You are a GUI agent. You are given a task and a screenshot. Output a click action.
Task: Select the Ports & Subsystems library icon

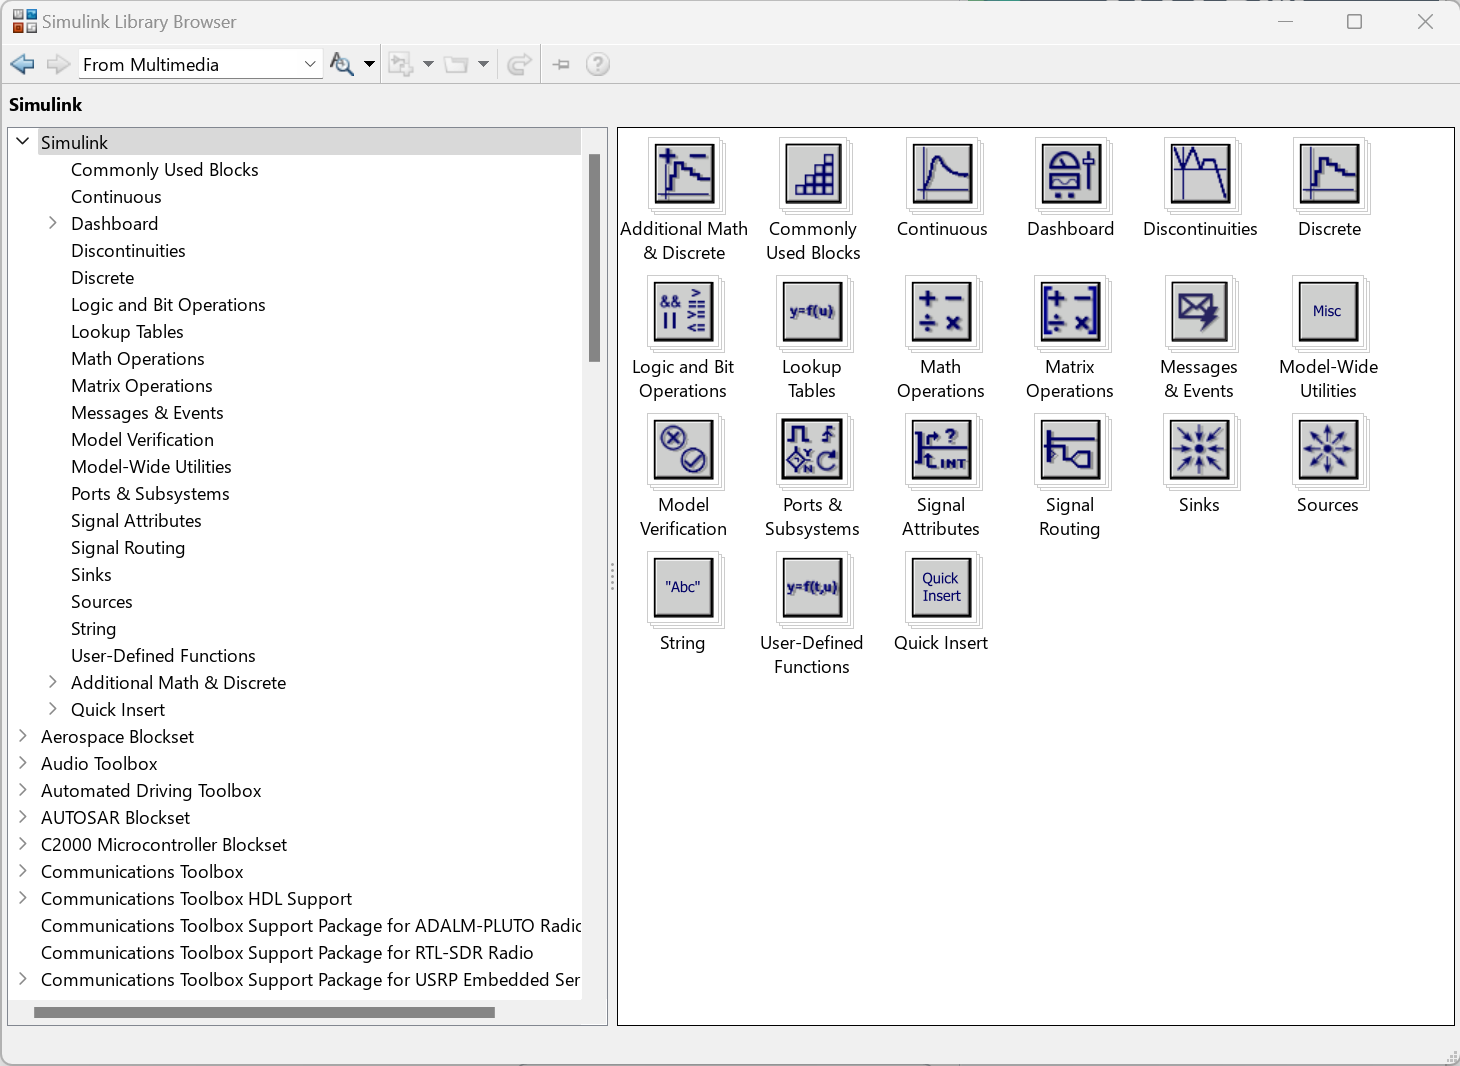[x=812, y=451]
